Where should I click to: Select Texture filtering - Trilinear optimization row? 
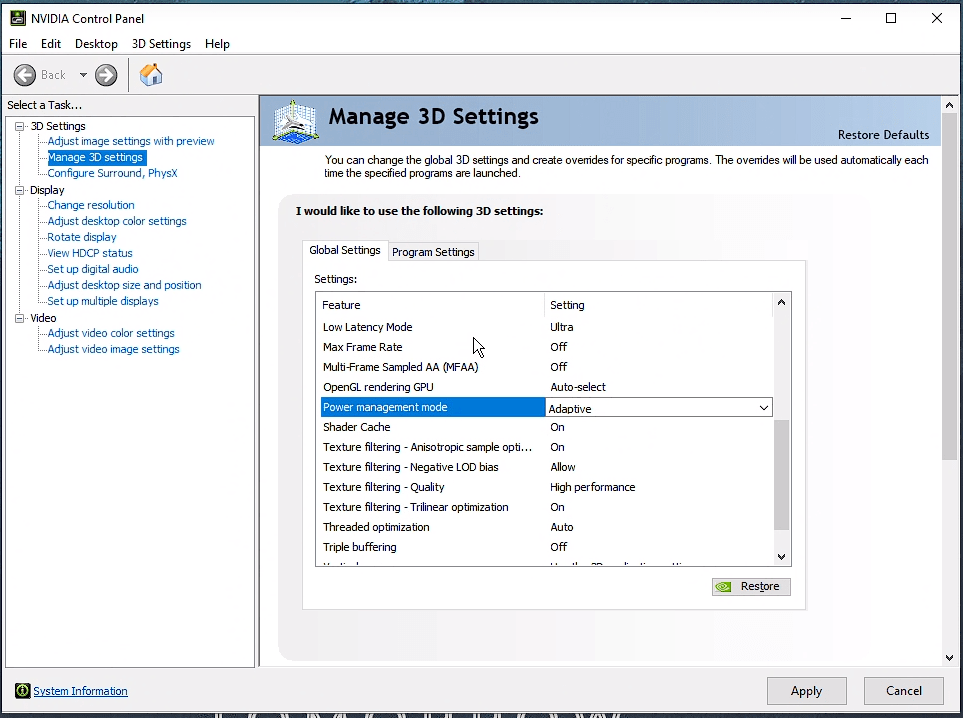coord(547,507)
